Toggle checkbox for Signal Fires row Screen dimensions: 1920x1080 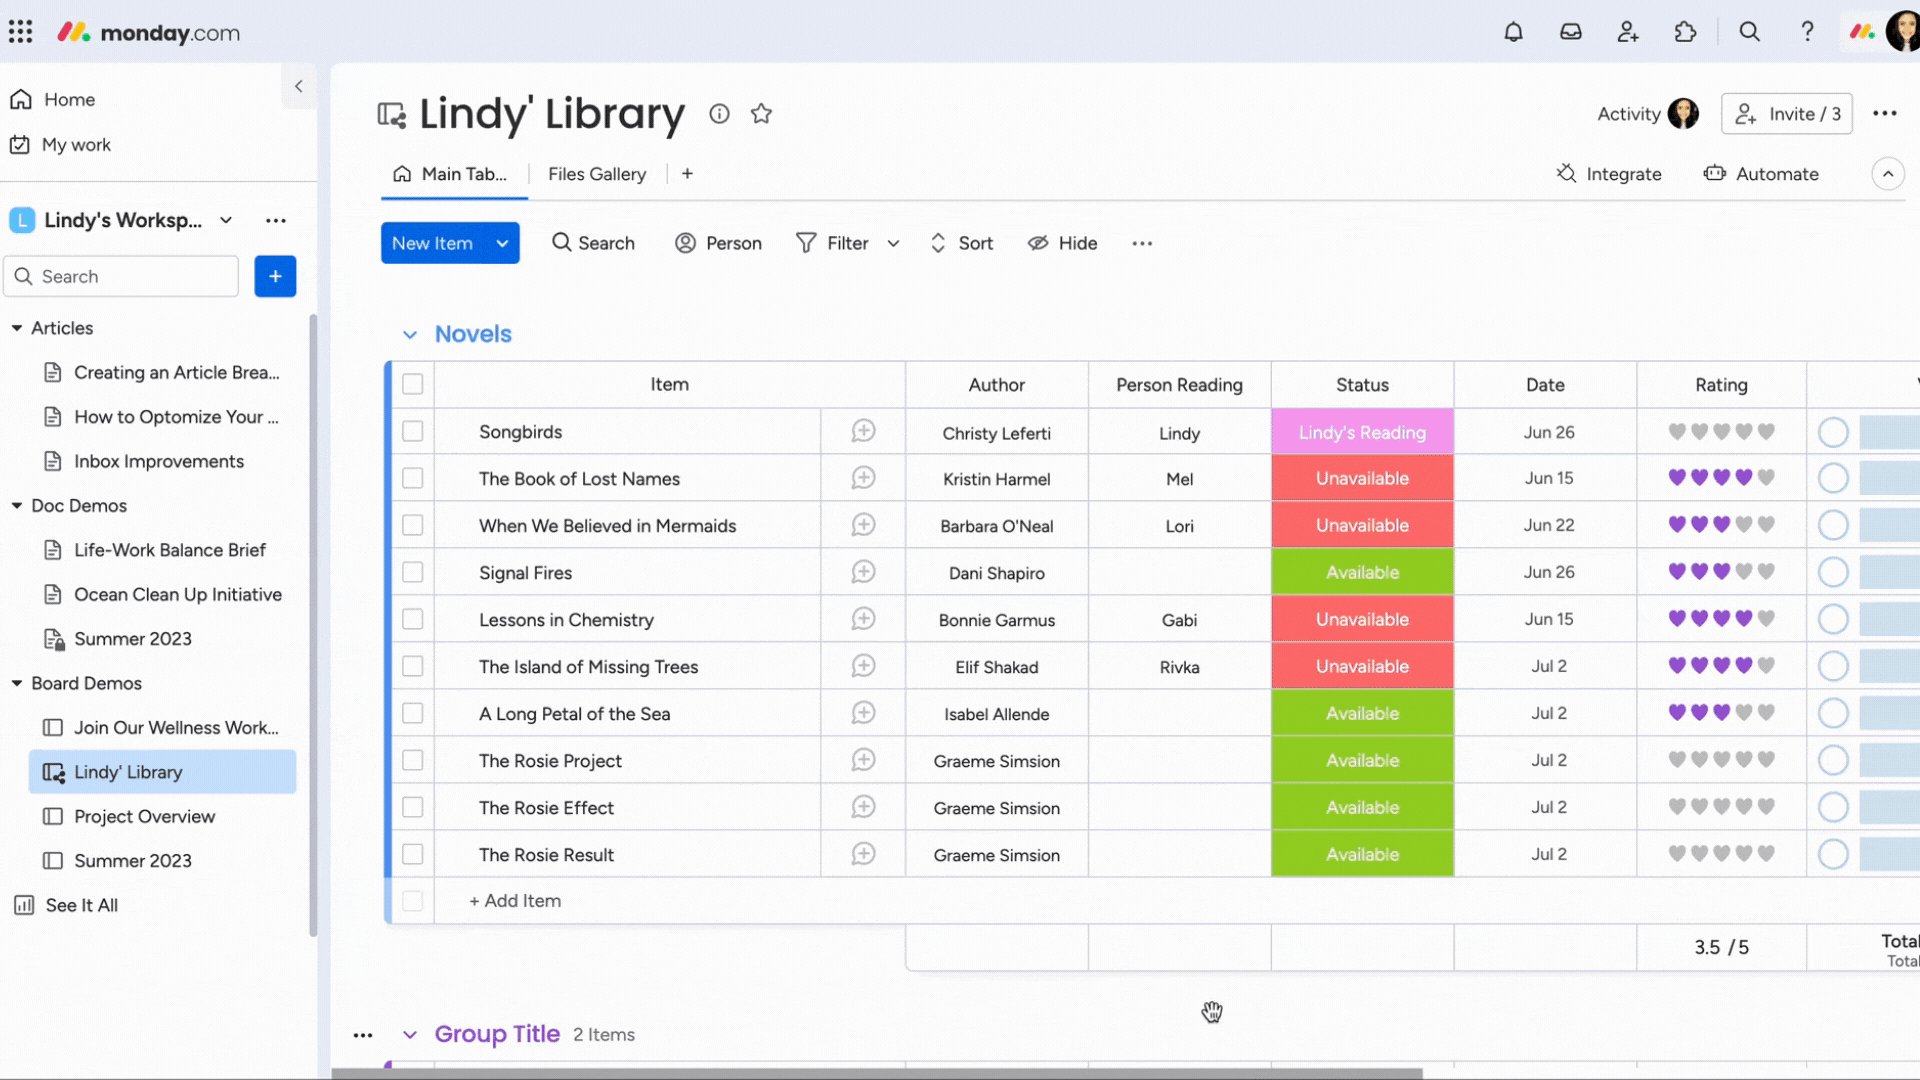(x=411, y=572)
